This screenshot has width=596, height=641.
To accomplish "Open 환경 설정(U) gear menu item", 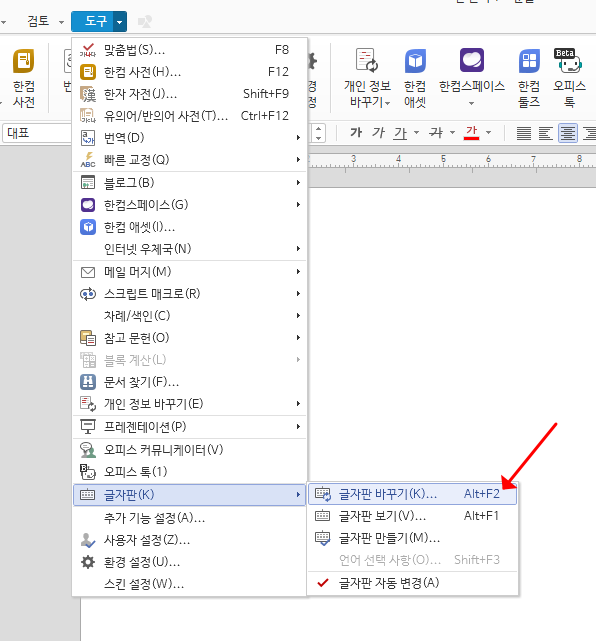I will 189,562.
